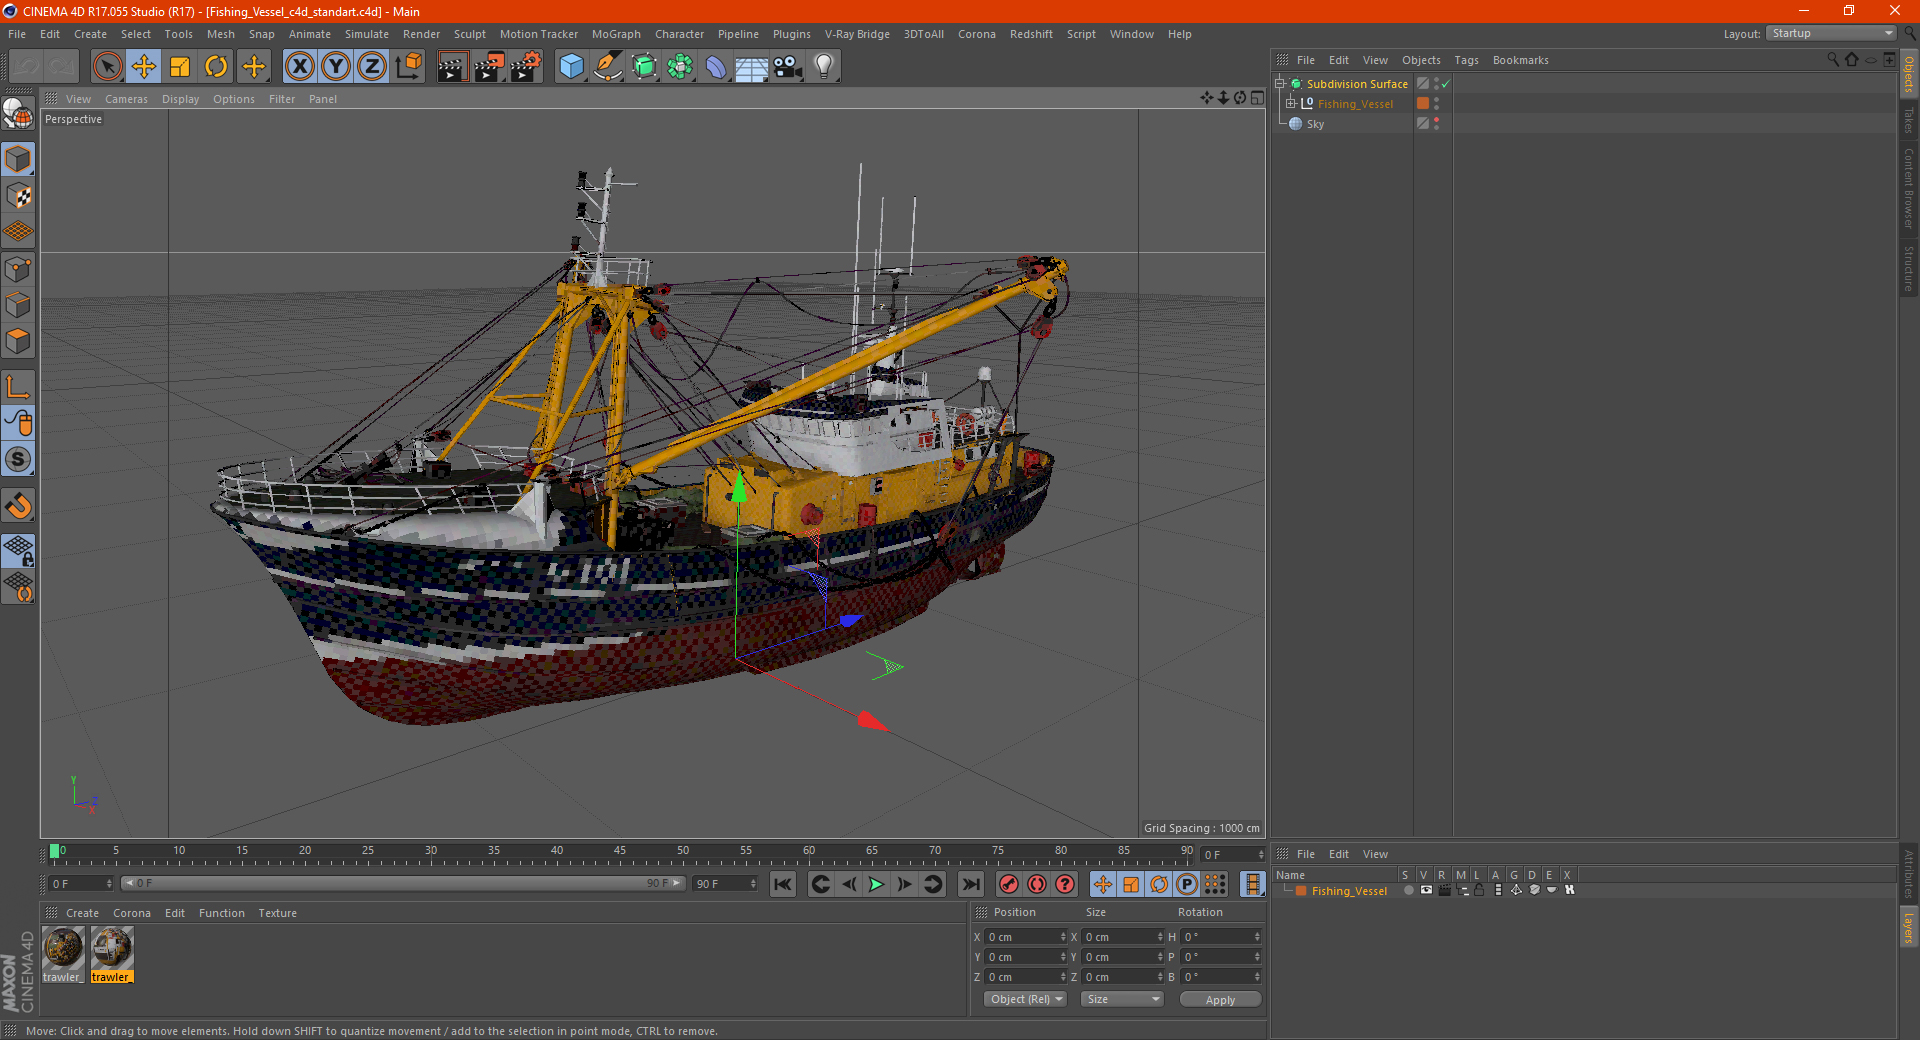Go to end of animation
This screenshot has width=1920, height=1040.
click(970, 884)
